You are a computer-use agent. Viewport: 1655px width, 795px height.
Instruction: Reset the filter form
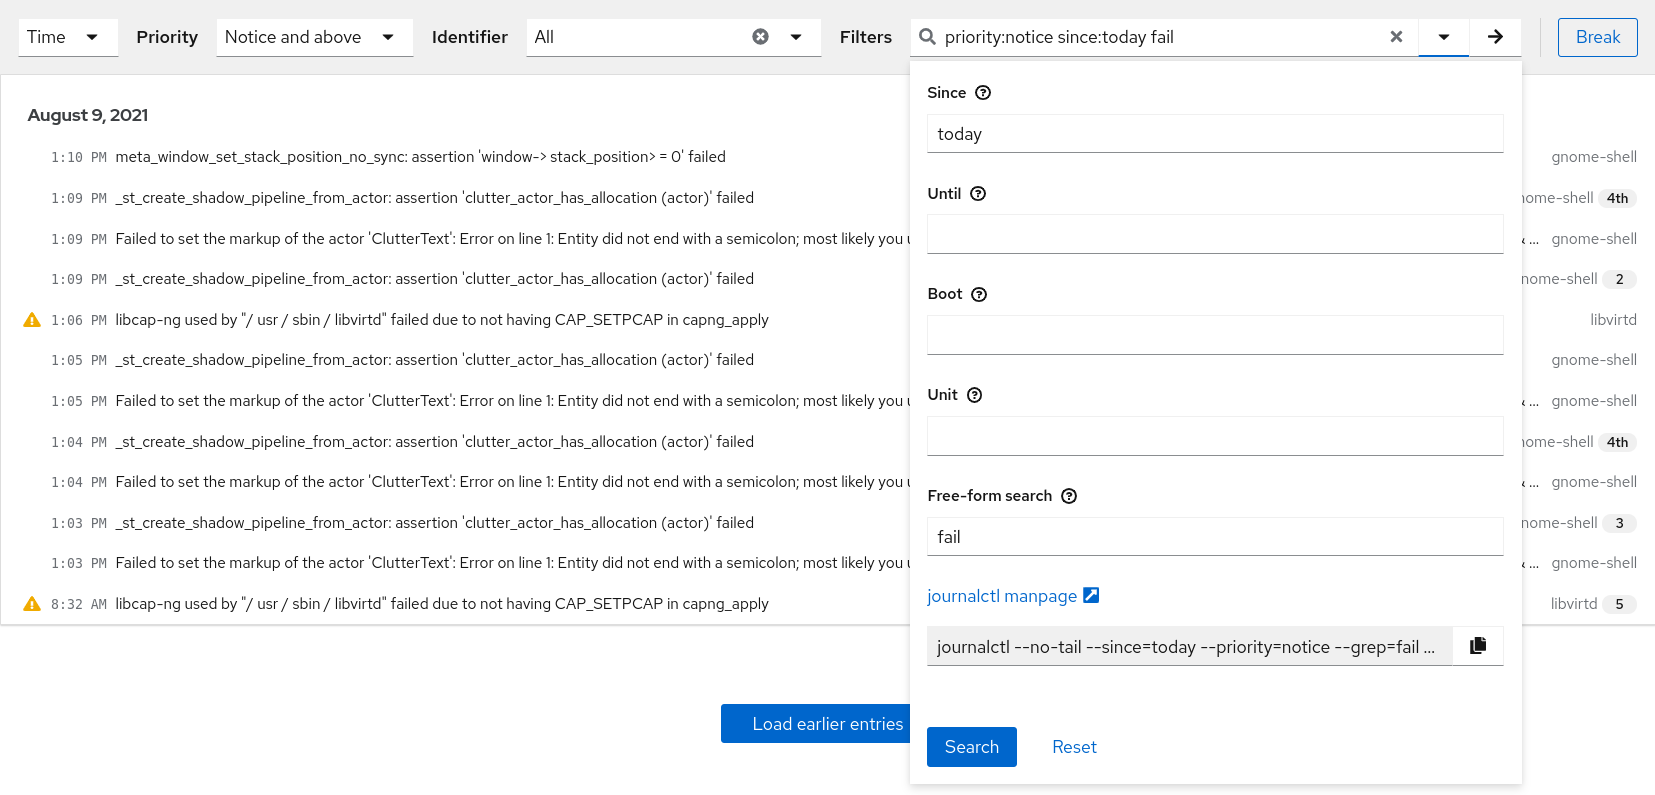pos(1074,747)
